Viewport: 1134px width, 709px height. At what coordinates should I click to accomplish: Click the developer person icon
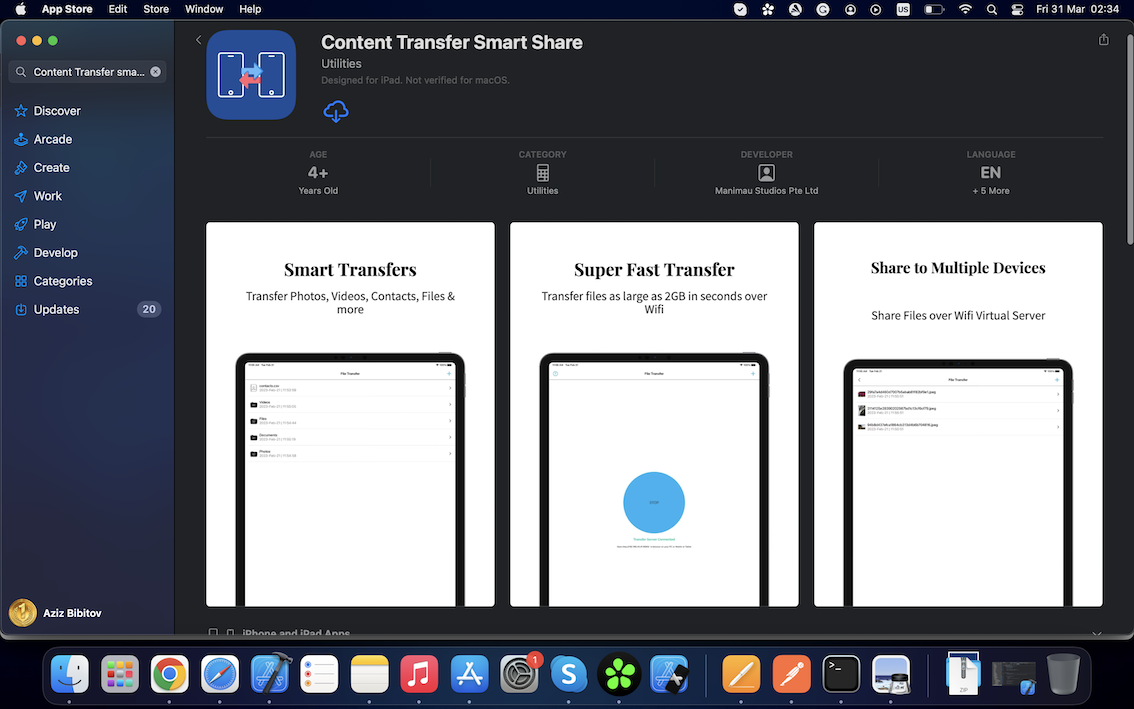(766, 173)
